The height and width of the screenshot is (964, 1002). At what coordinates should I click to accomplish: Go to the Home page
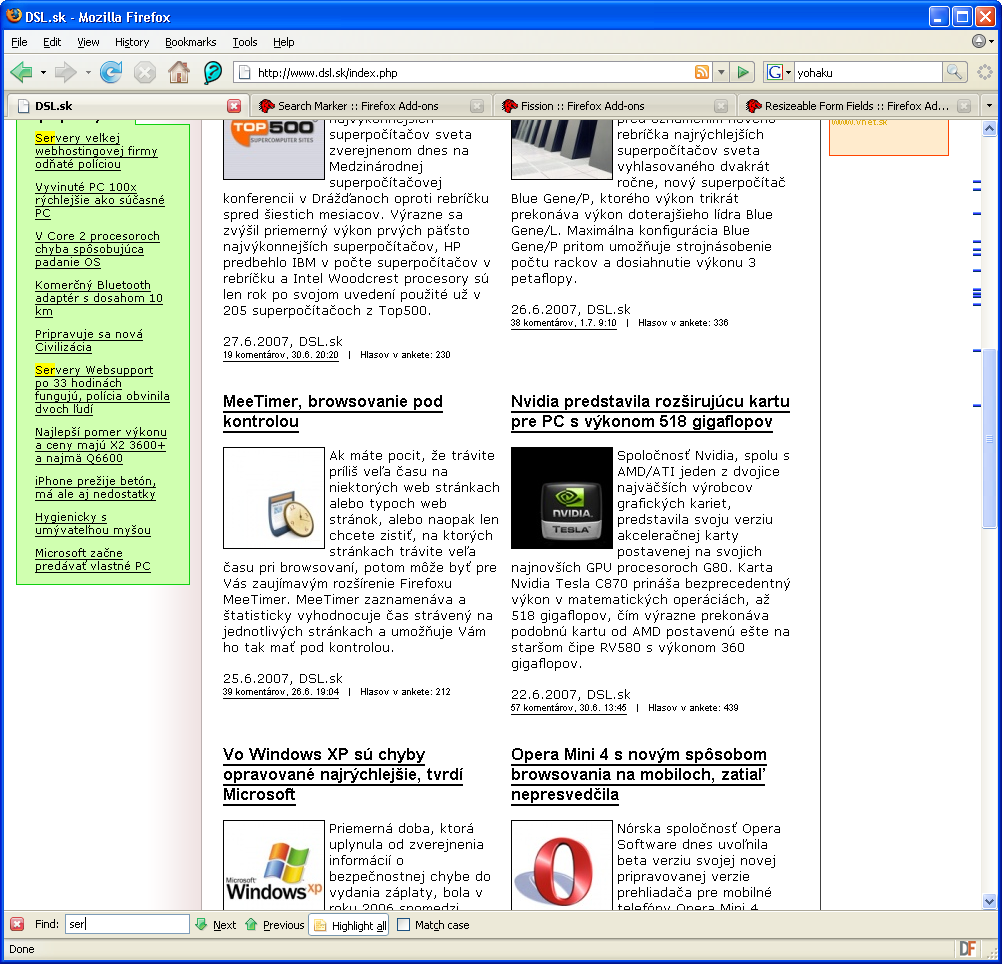pyautogui.click(x=179, y=72)
